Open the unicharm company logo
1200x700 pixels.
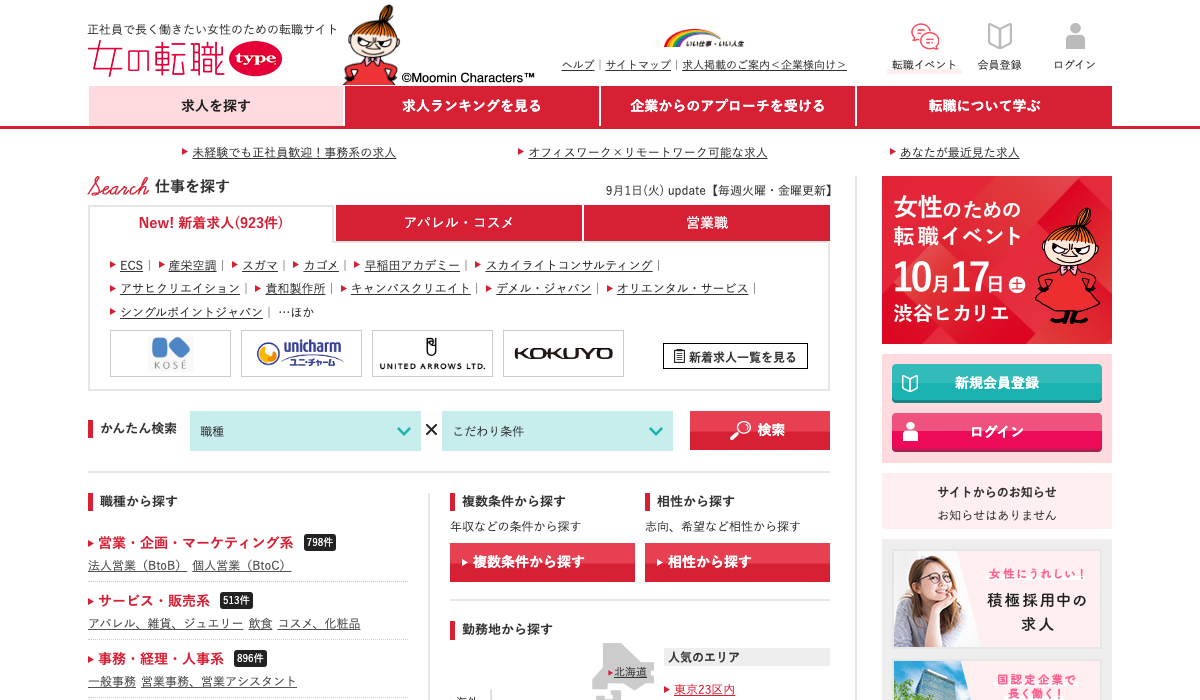[x=301, y=354]
